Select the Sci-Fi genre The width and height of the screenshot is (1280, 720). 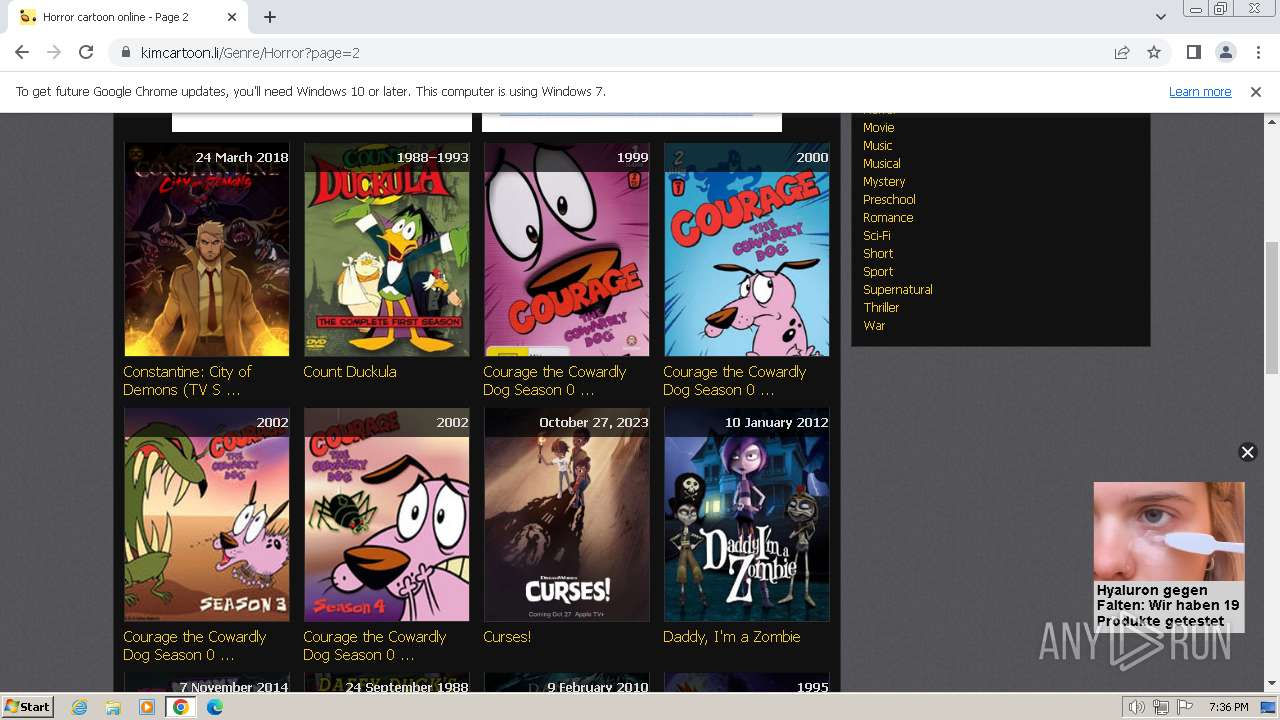[x=877, y=235]
